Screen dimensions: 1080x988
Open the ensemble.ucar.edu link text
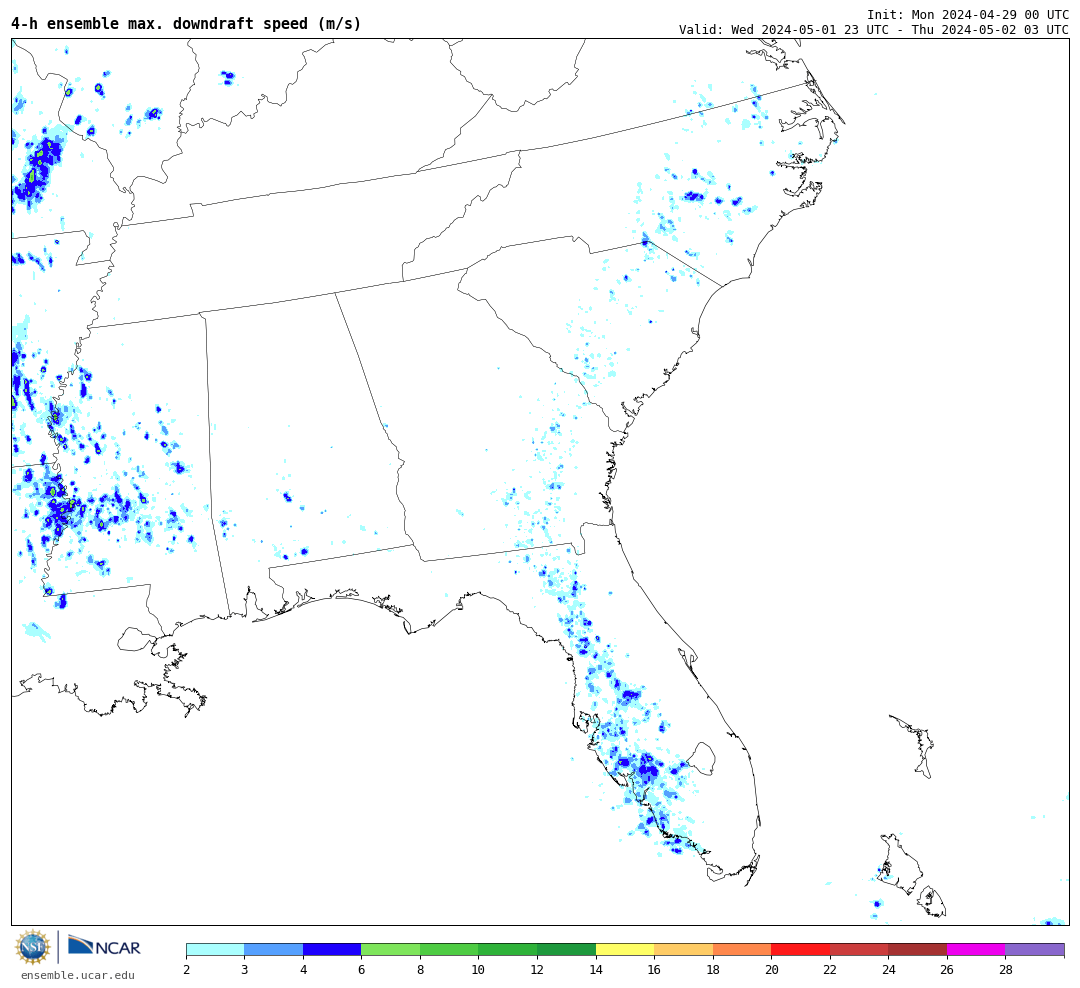(x=78, y=975)
